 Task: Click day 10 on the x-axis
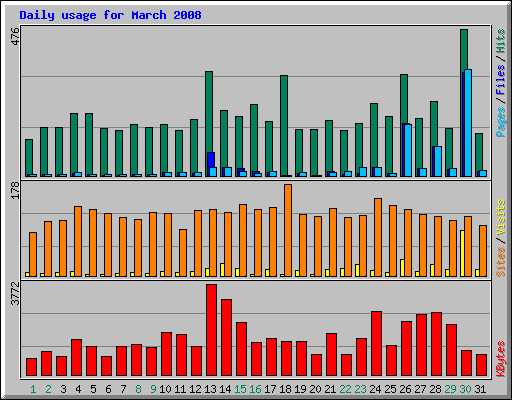pyautogui.click(x=165, y=389)
